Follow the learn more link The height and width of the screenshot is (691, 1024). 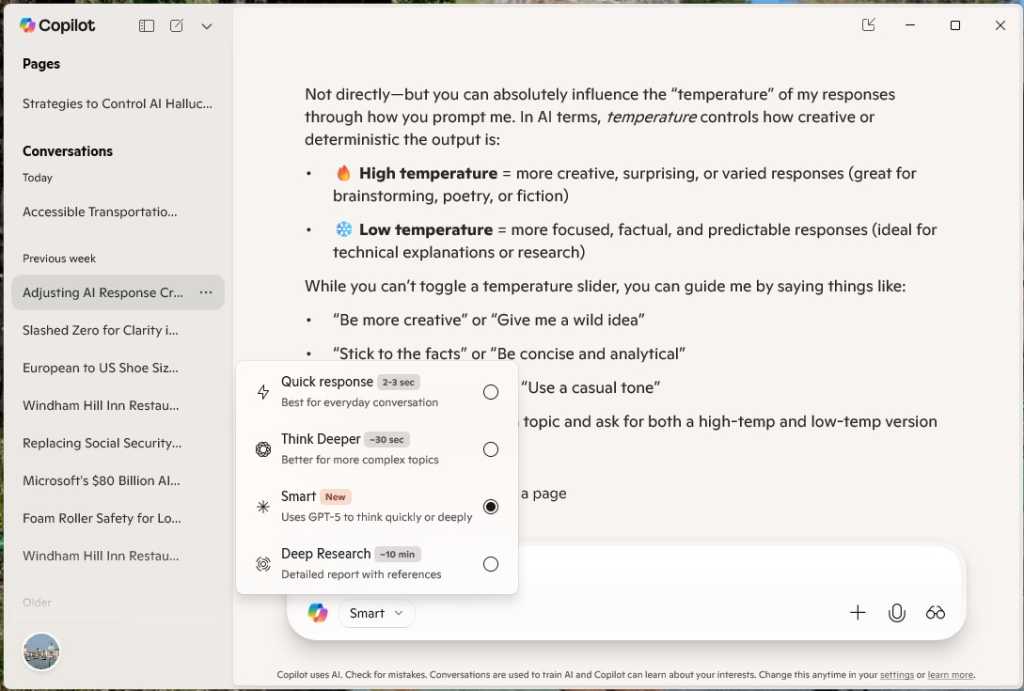pyautogui.click(x=950, y=675)
